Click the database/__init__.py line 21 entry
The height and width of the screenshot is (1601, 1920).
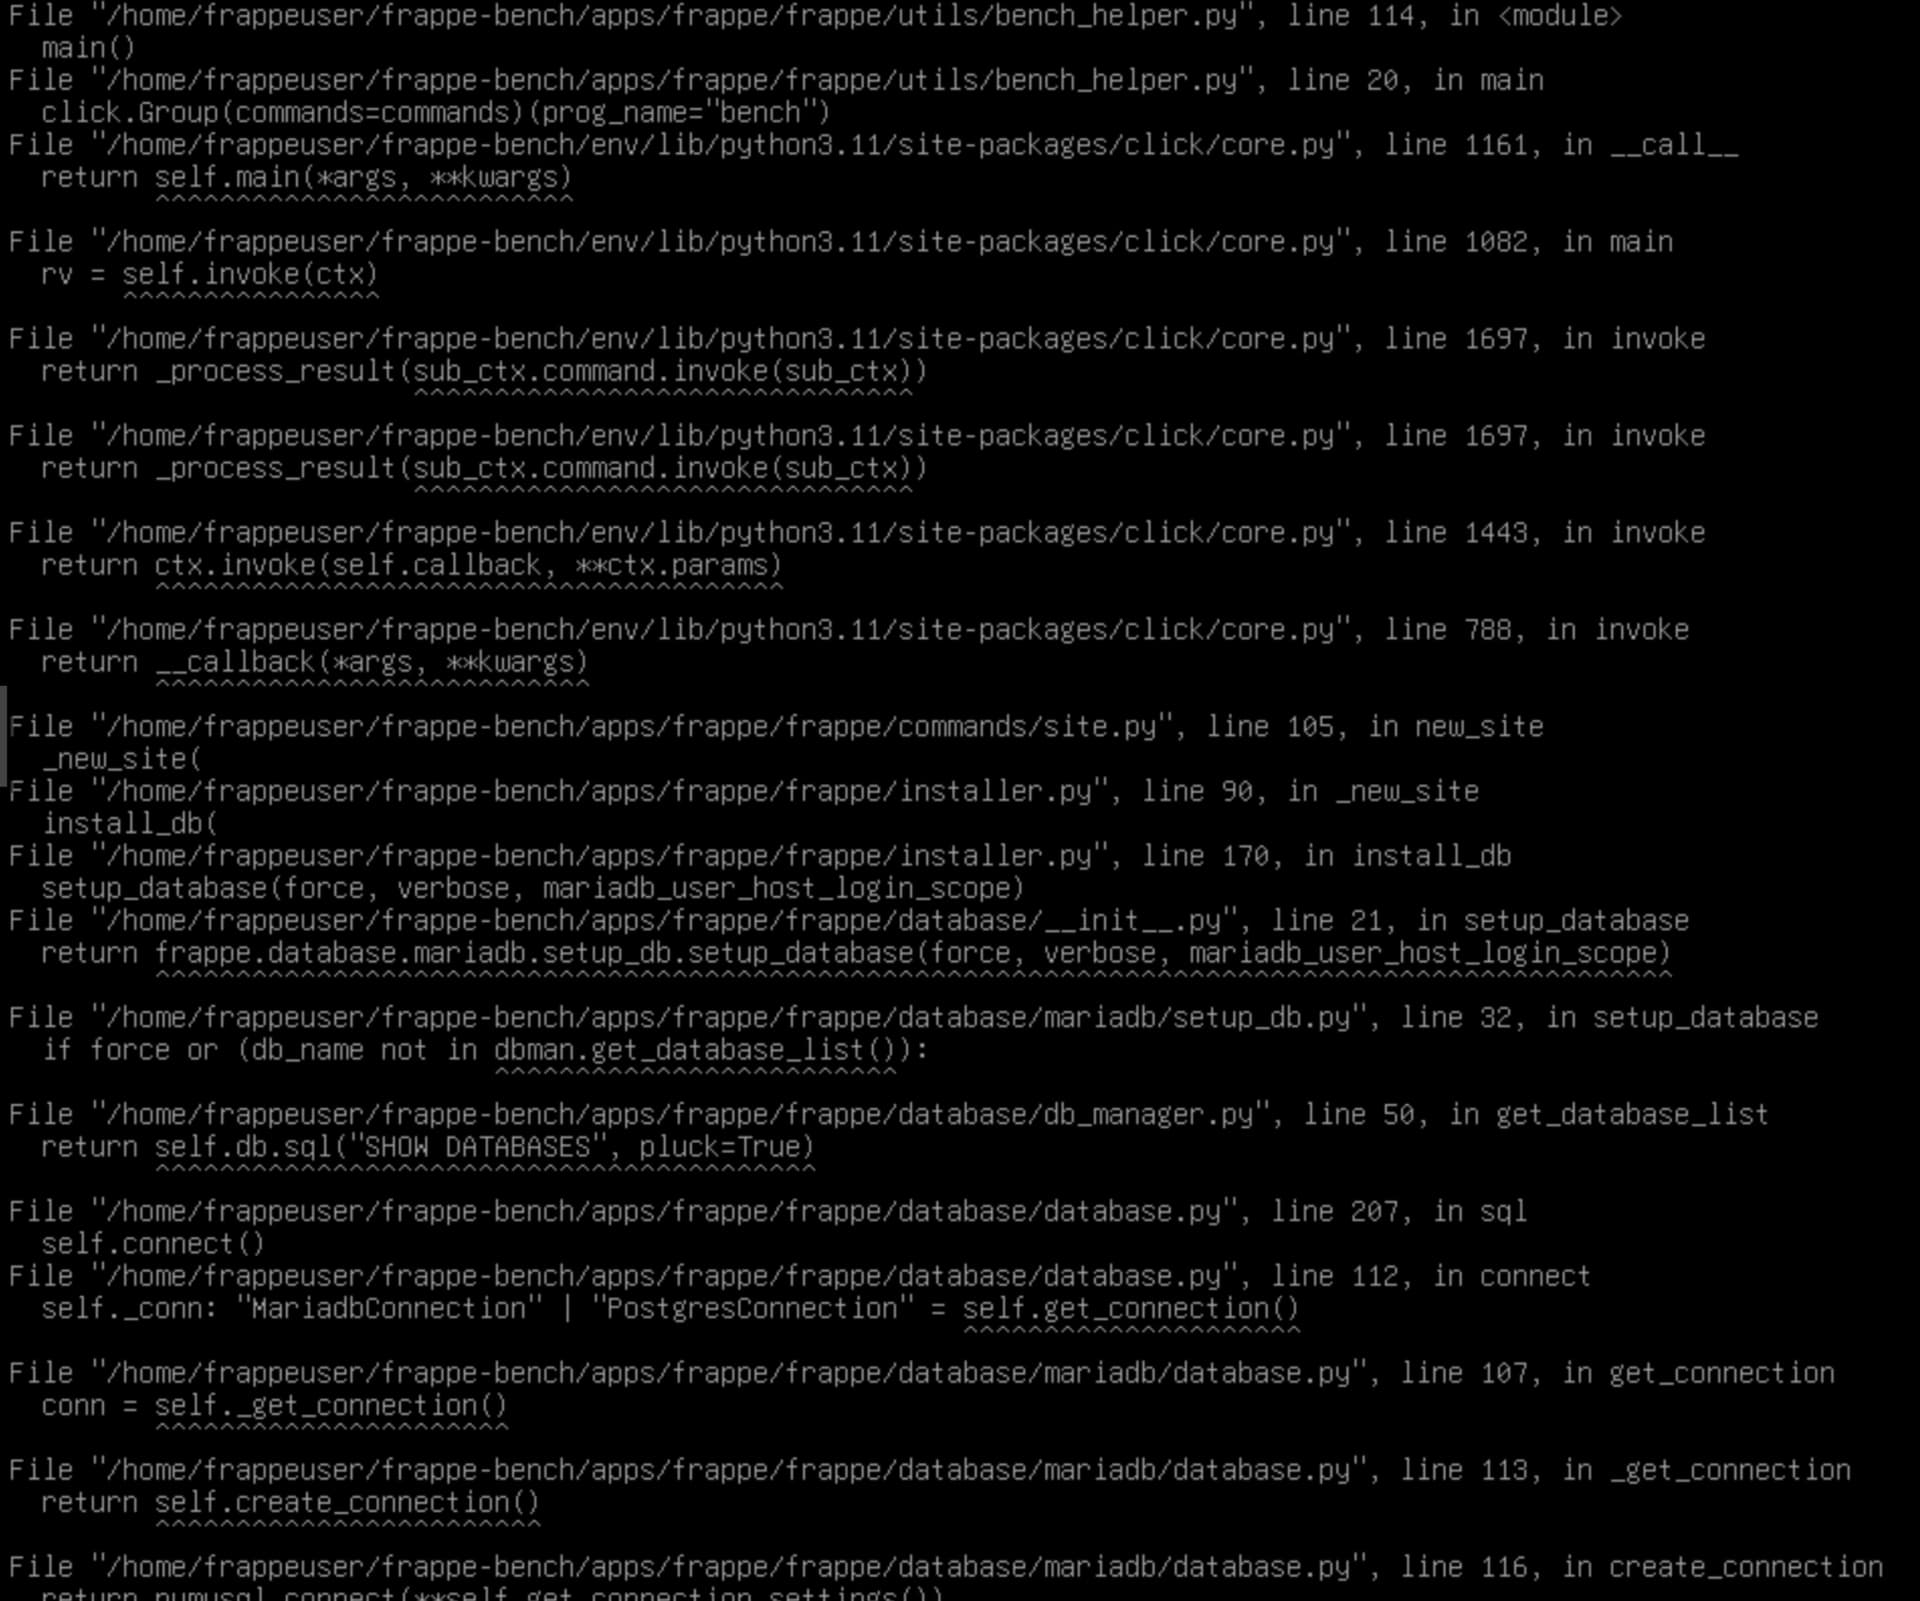click(849, 921)
